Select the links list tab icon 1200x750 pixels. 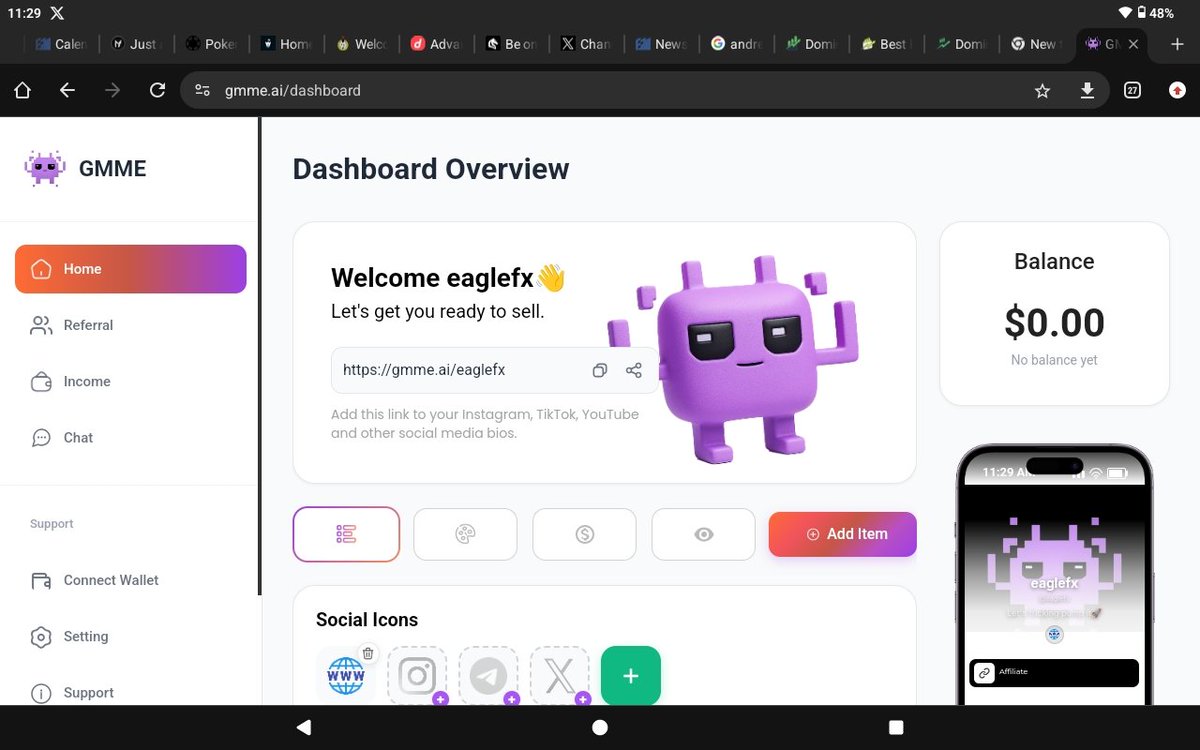coord(346,534)
